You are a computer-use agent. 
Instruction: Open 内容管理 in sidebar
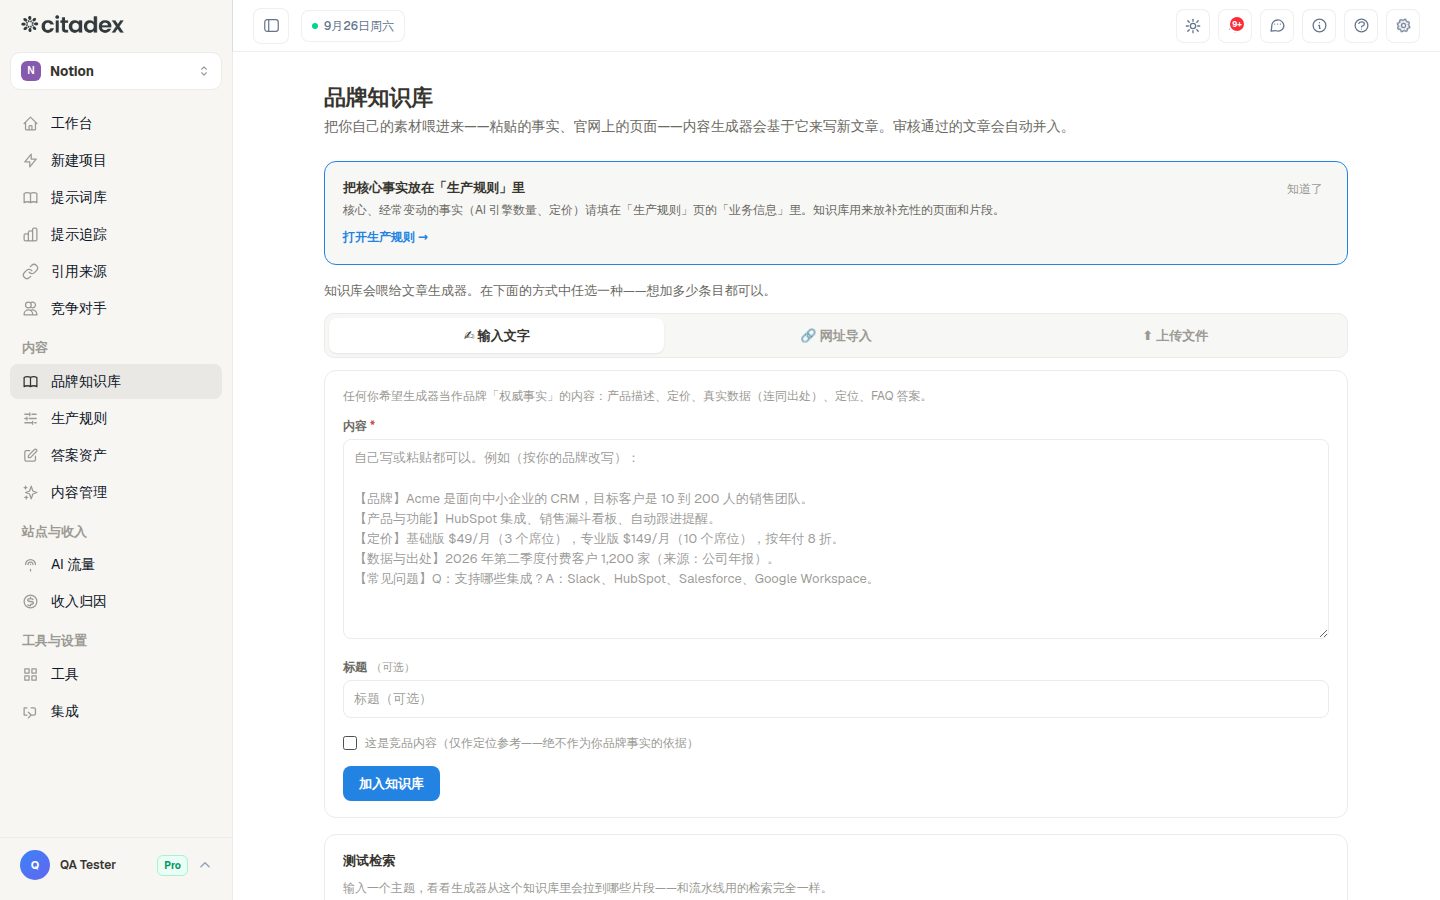click(x=116, y=492)
